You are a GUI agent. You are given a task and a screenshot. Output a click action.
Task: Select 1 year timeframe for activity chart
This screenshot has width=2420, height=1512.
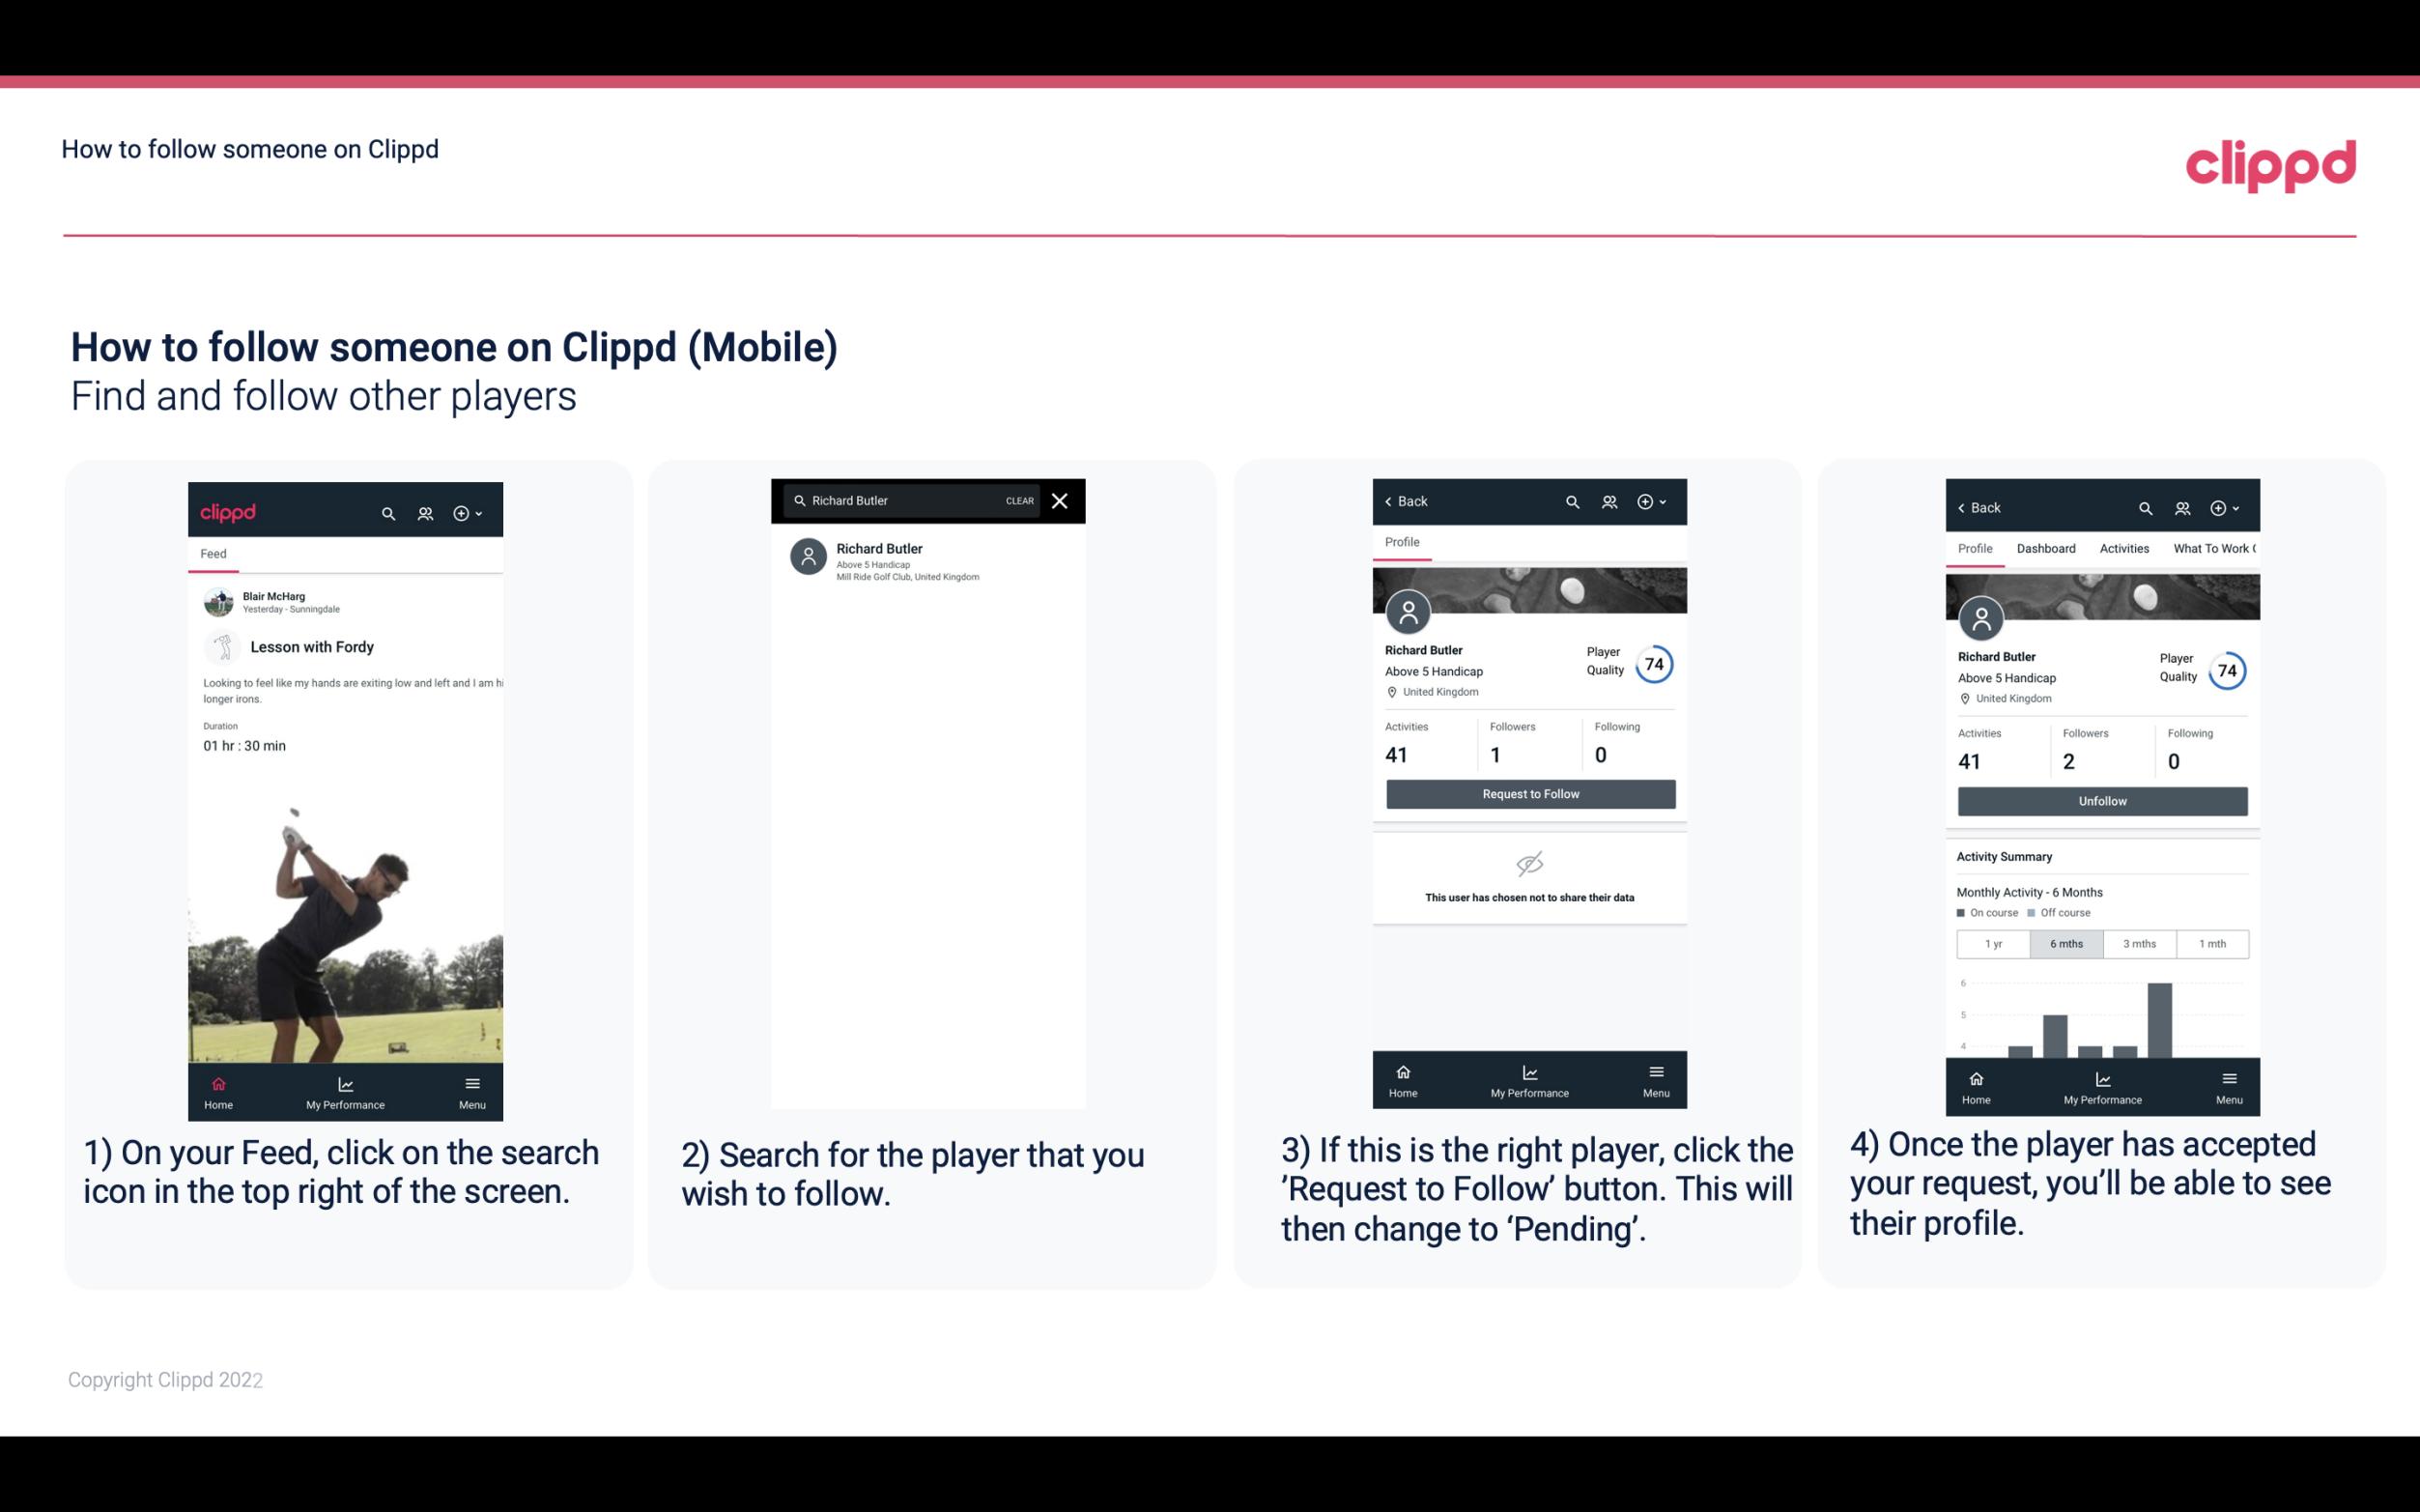click(x=1993, y=942)
